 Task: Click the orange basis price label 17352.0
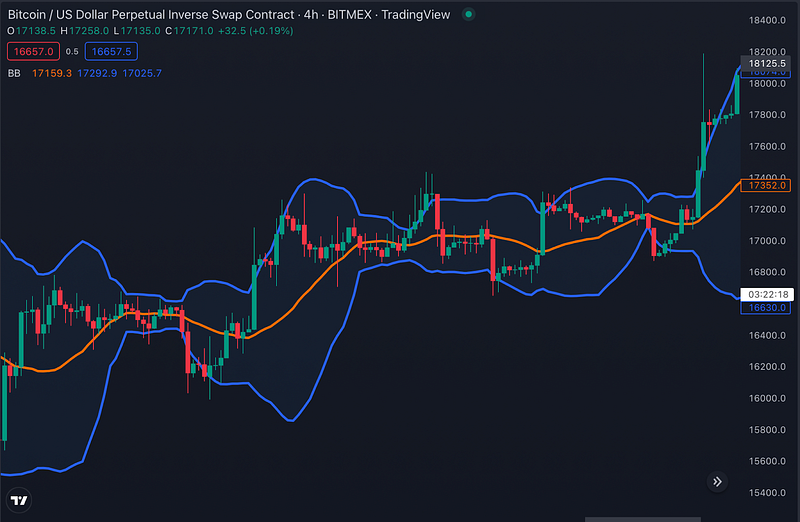pos(766,186)
